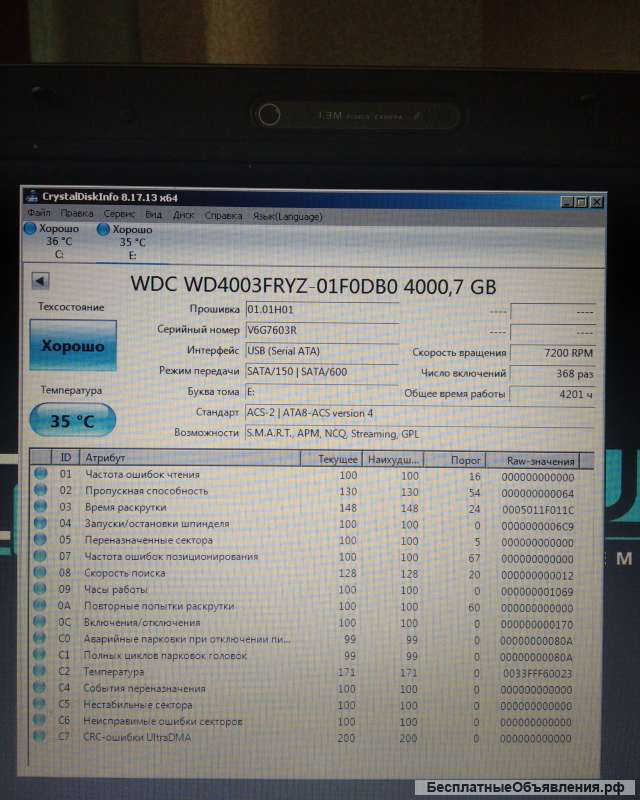Click status icon for C6 Неисправимые ошибки секторов

[38, 719]
